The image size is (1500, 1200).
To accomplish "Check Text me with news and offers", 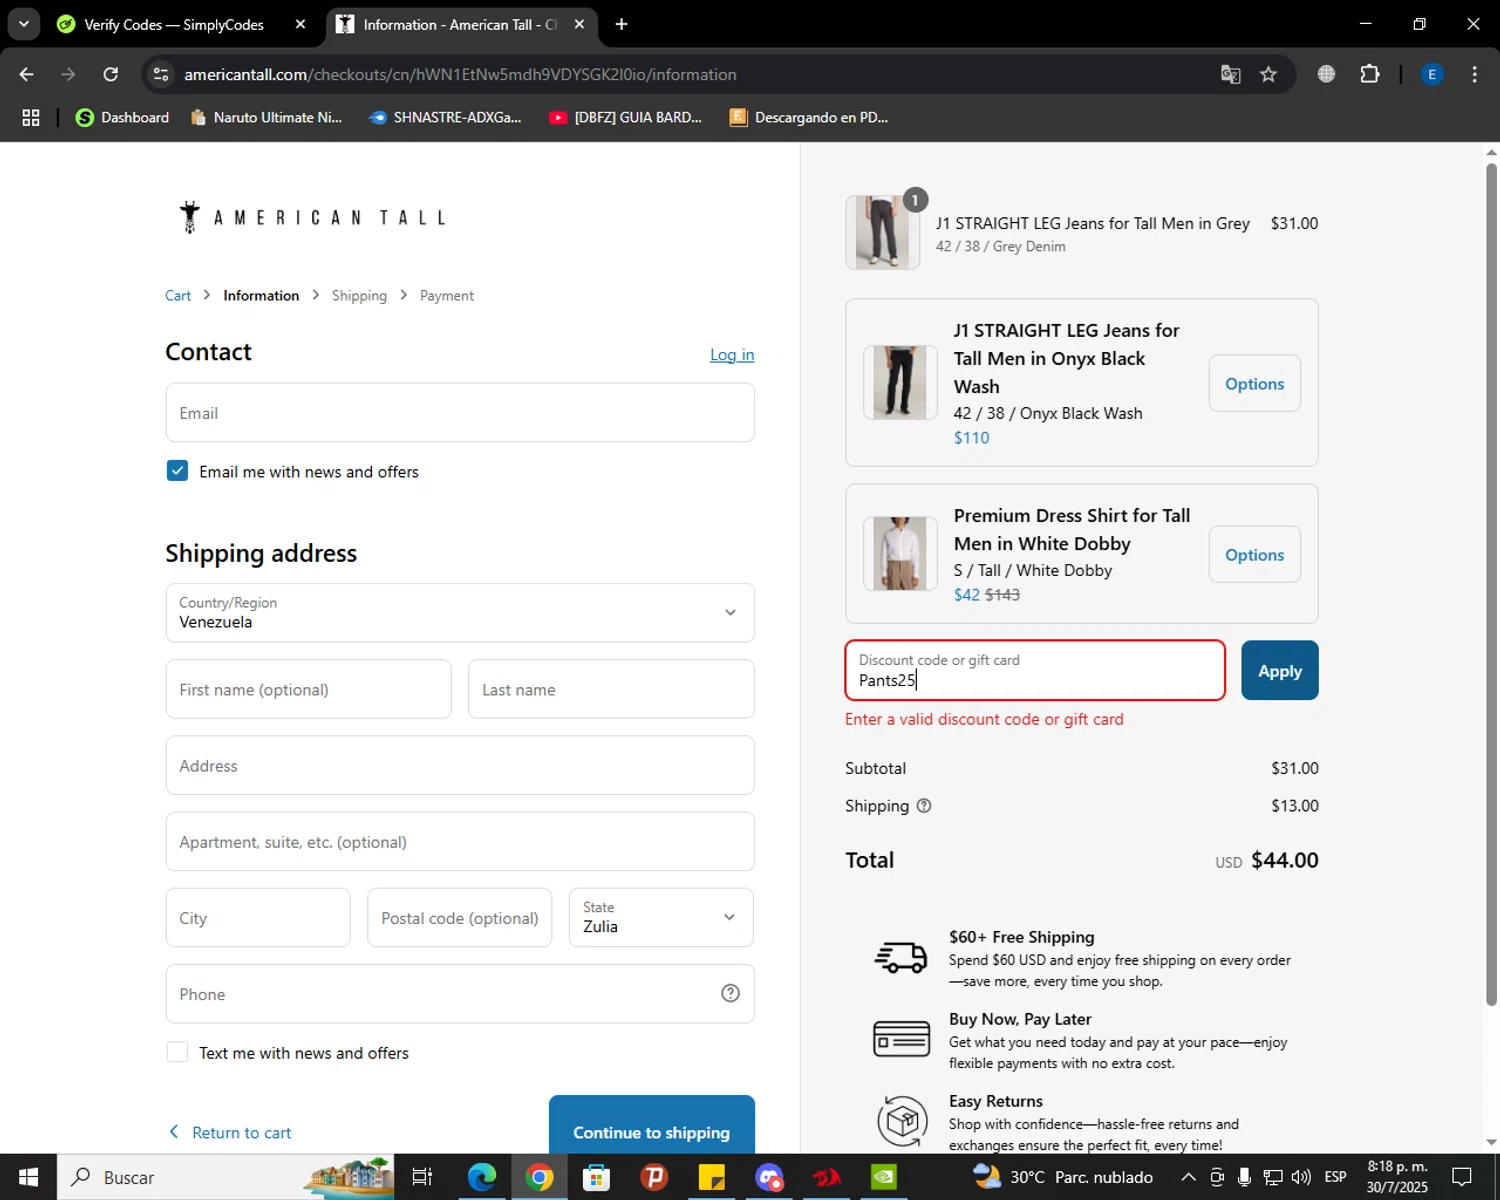I will (177, 1052).
